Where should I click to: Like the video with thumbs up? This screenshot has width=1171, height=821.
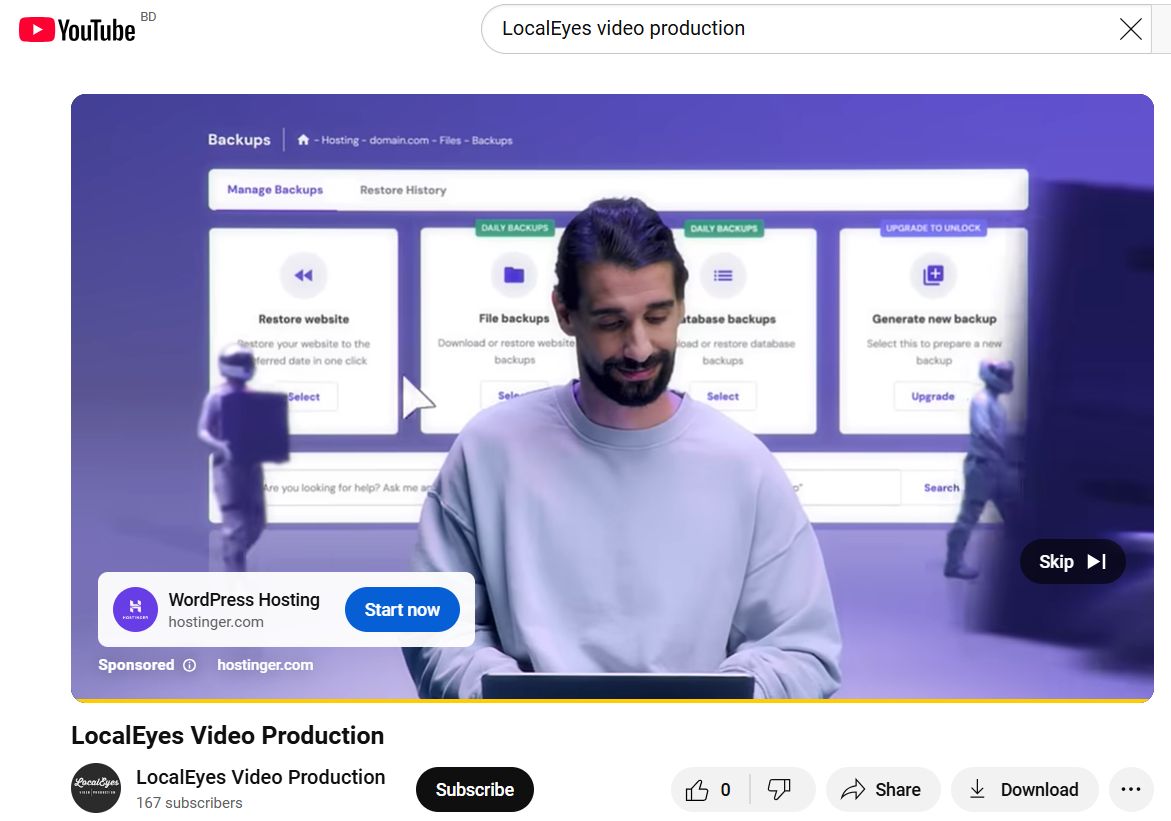tap(709, 790)
